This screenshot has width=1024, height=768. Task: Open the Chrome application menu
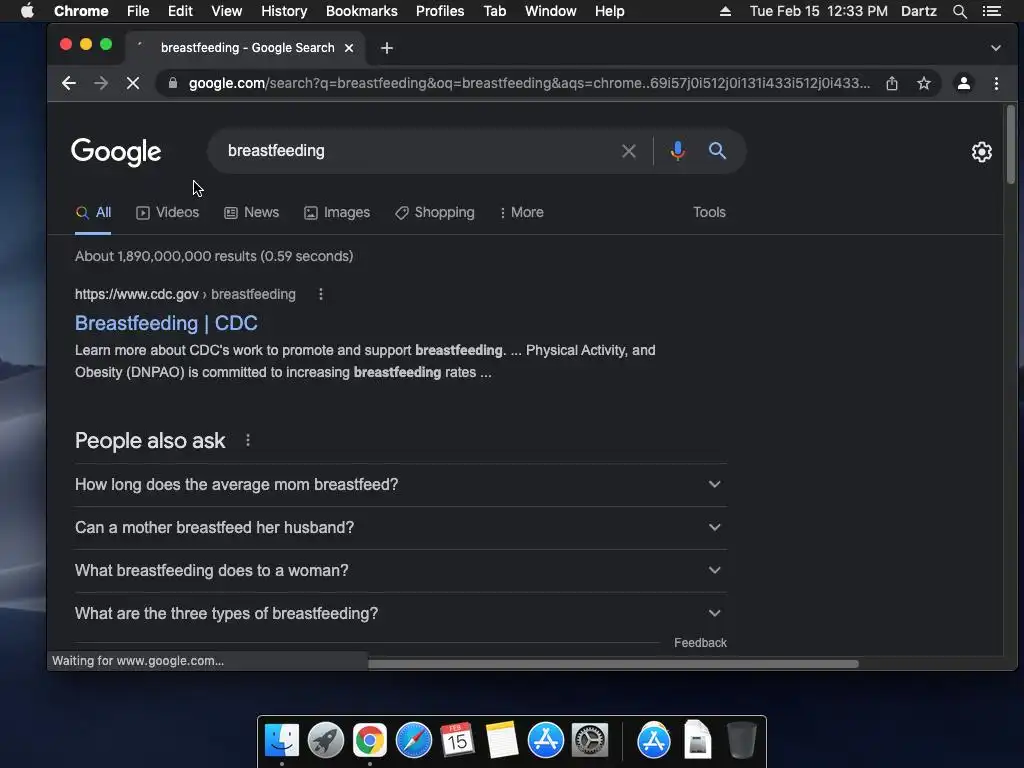81,11
